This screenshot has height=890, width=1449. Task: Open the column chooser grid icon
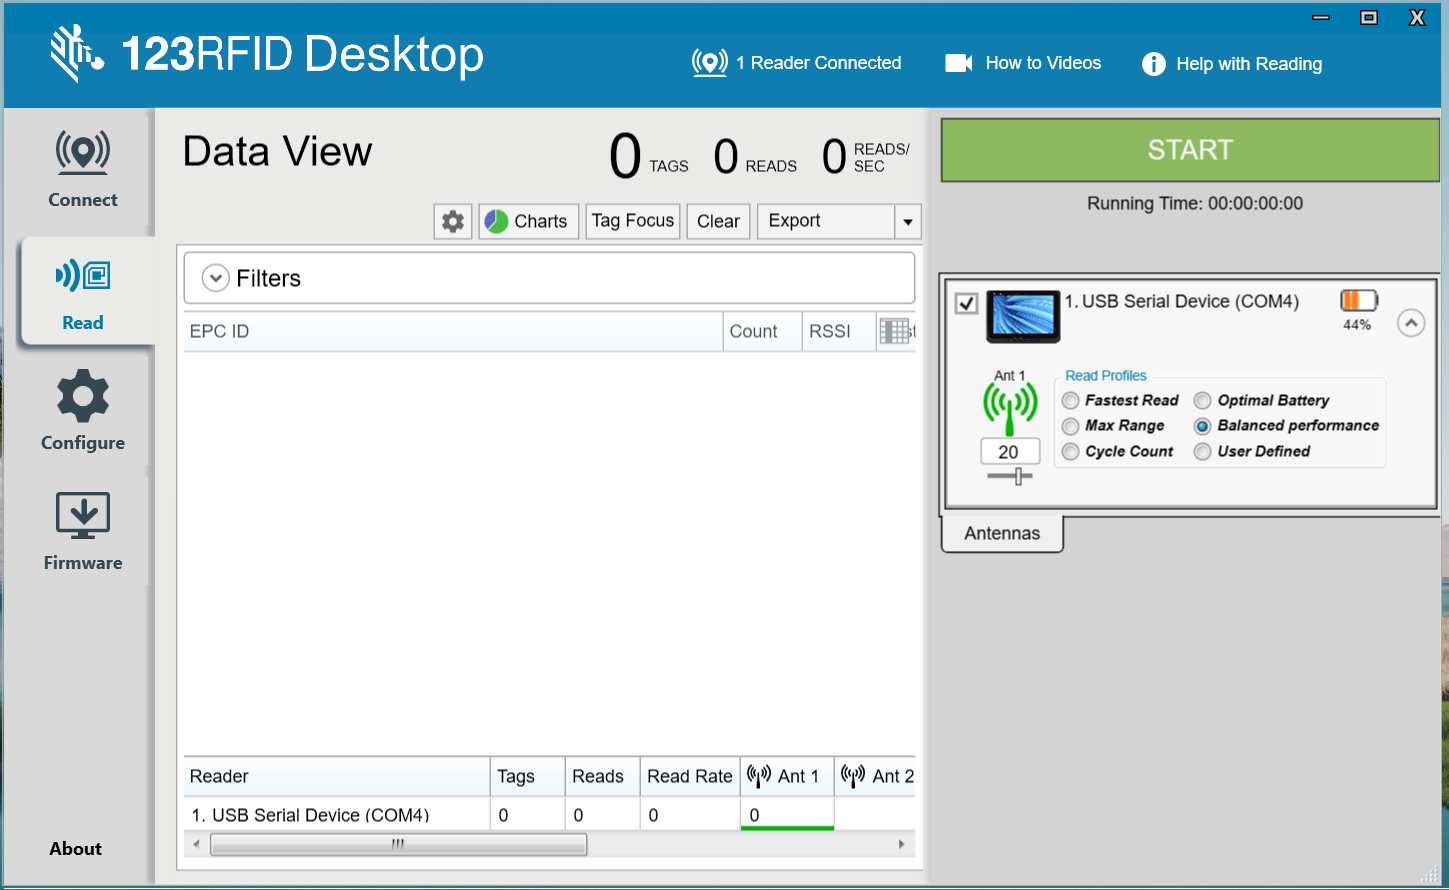(x=895, y=331)
